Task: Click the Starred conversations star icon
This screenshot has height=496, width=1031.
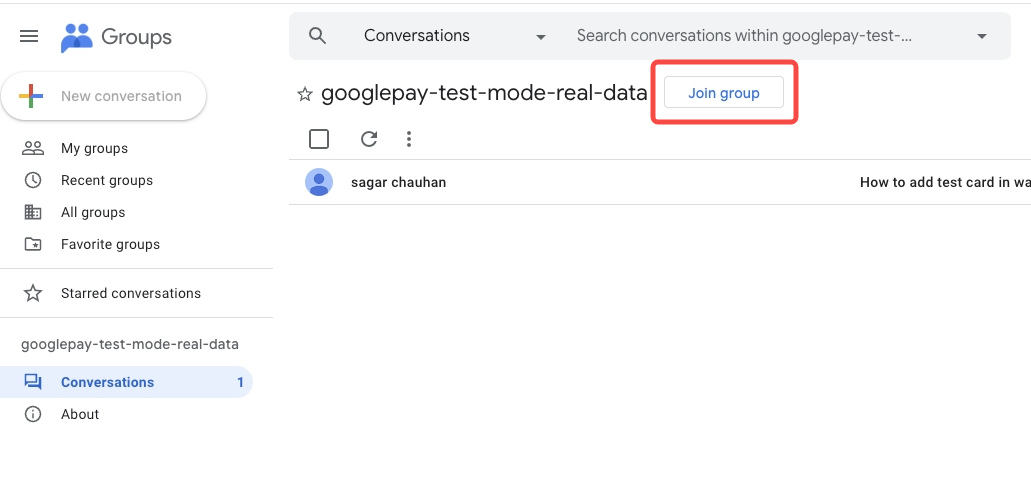Action: [x=33, y=293]
